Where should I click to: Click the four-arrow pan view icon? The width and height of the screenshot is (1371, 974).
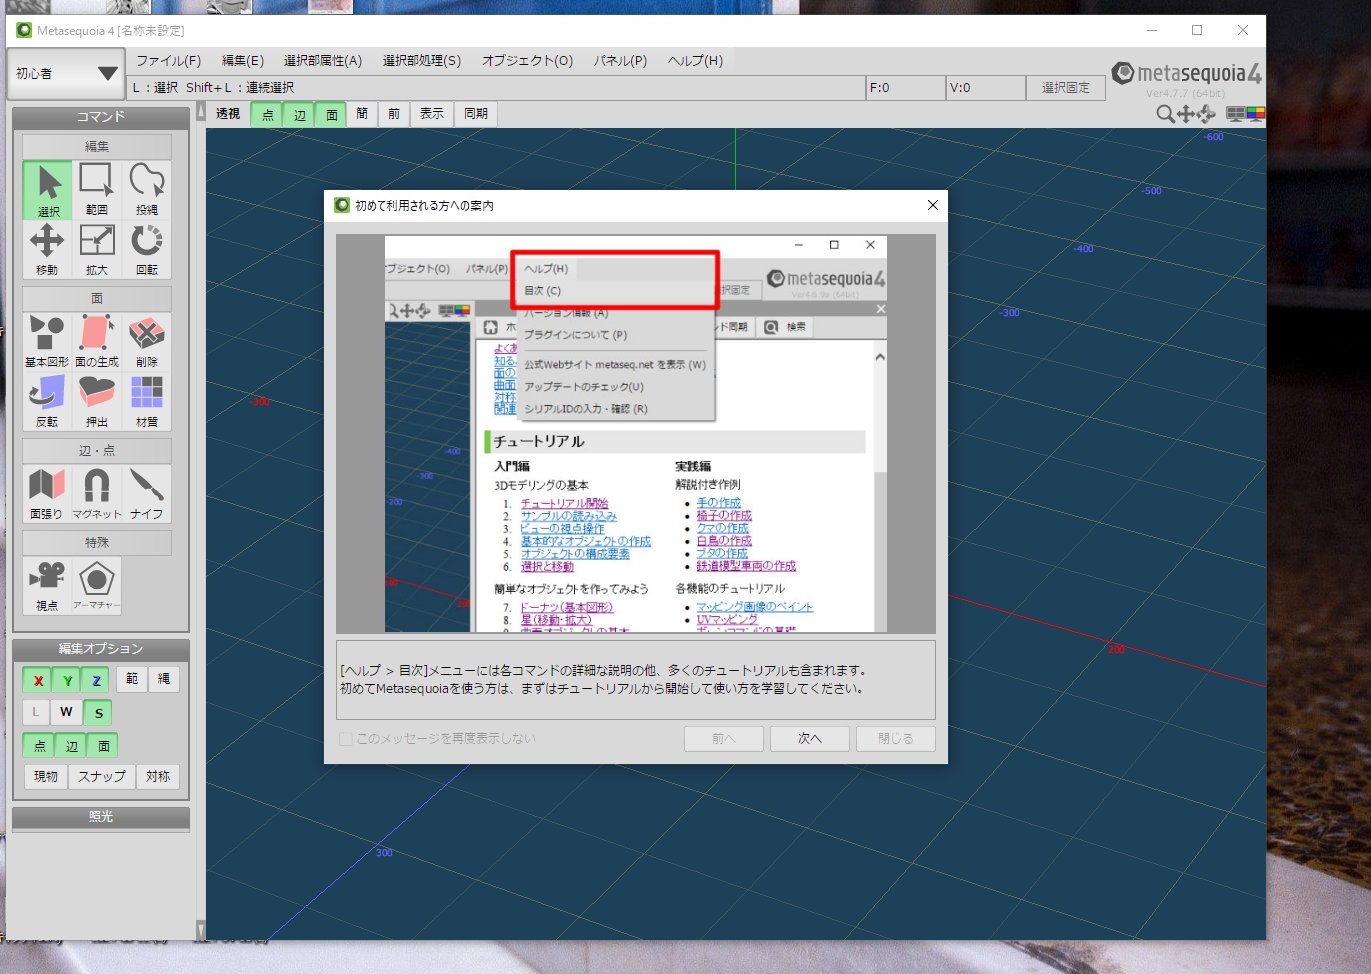pyautogui.click(x=1186, y=114)
